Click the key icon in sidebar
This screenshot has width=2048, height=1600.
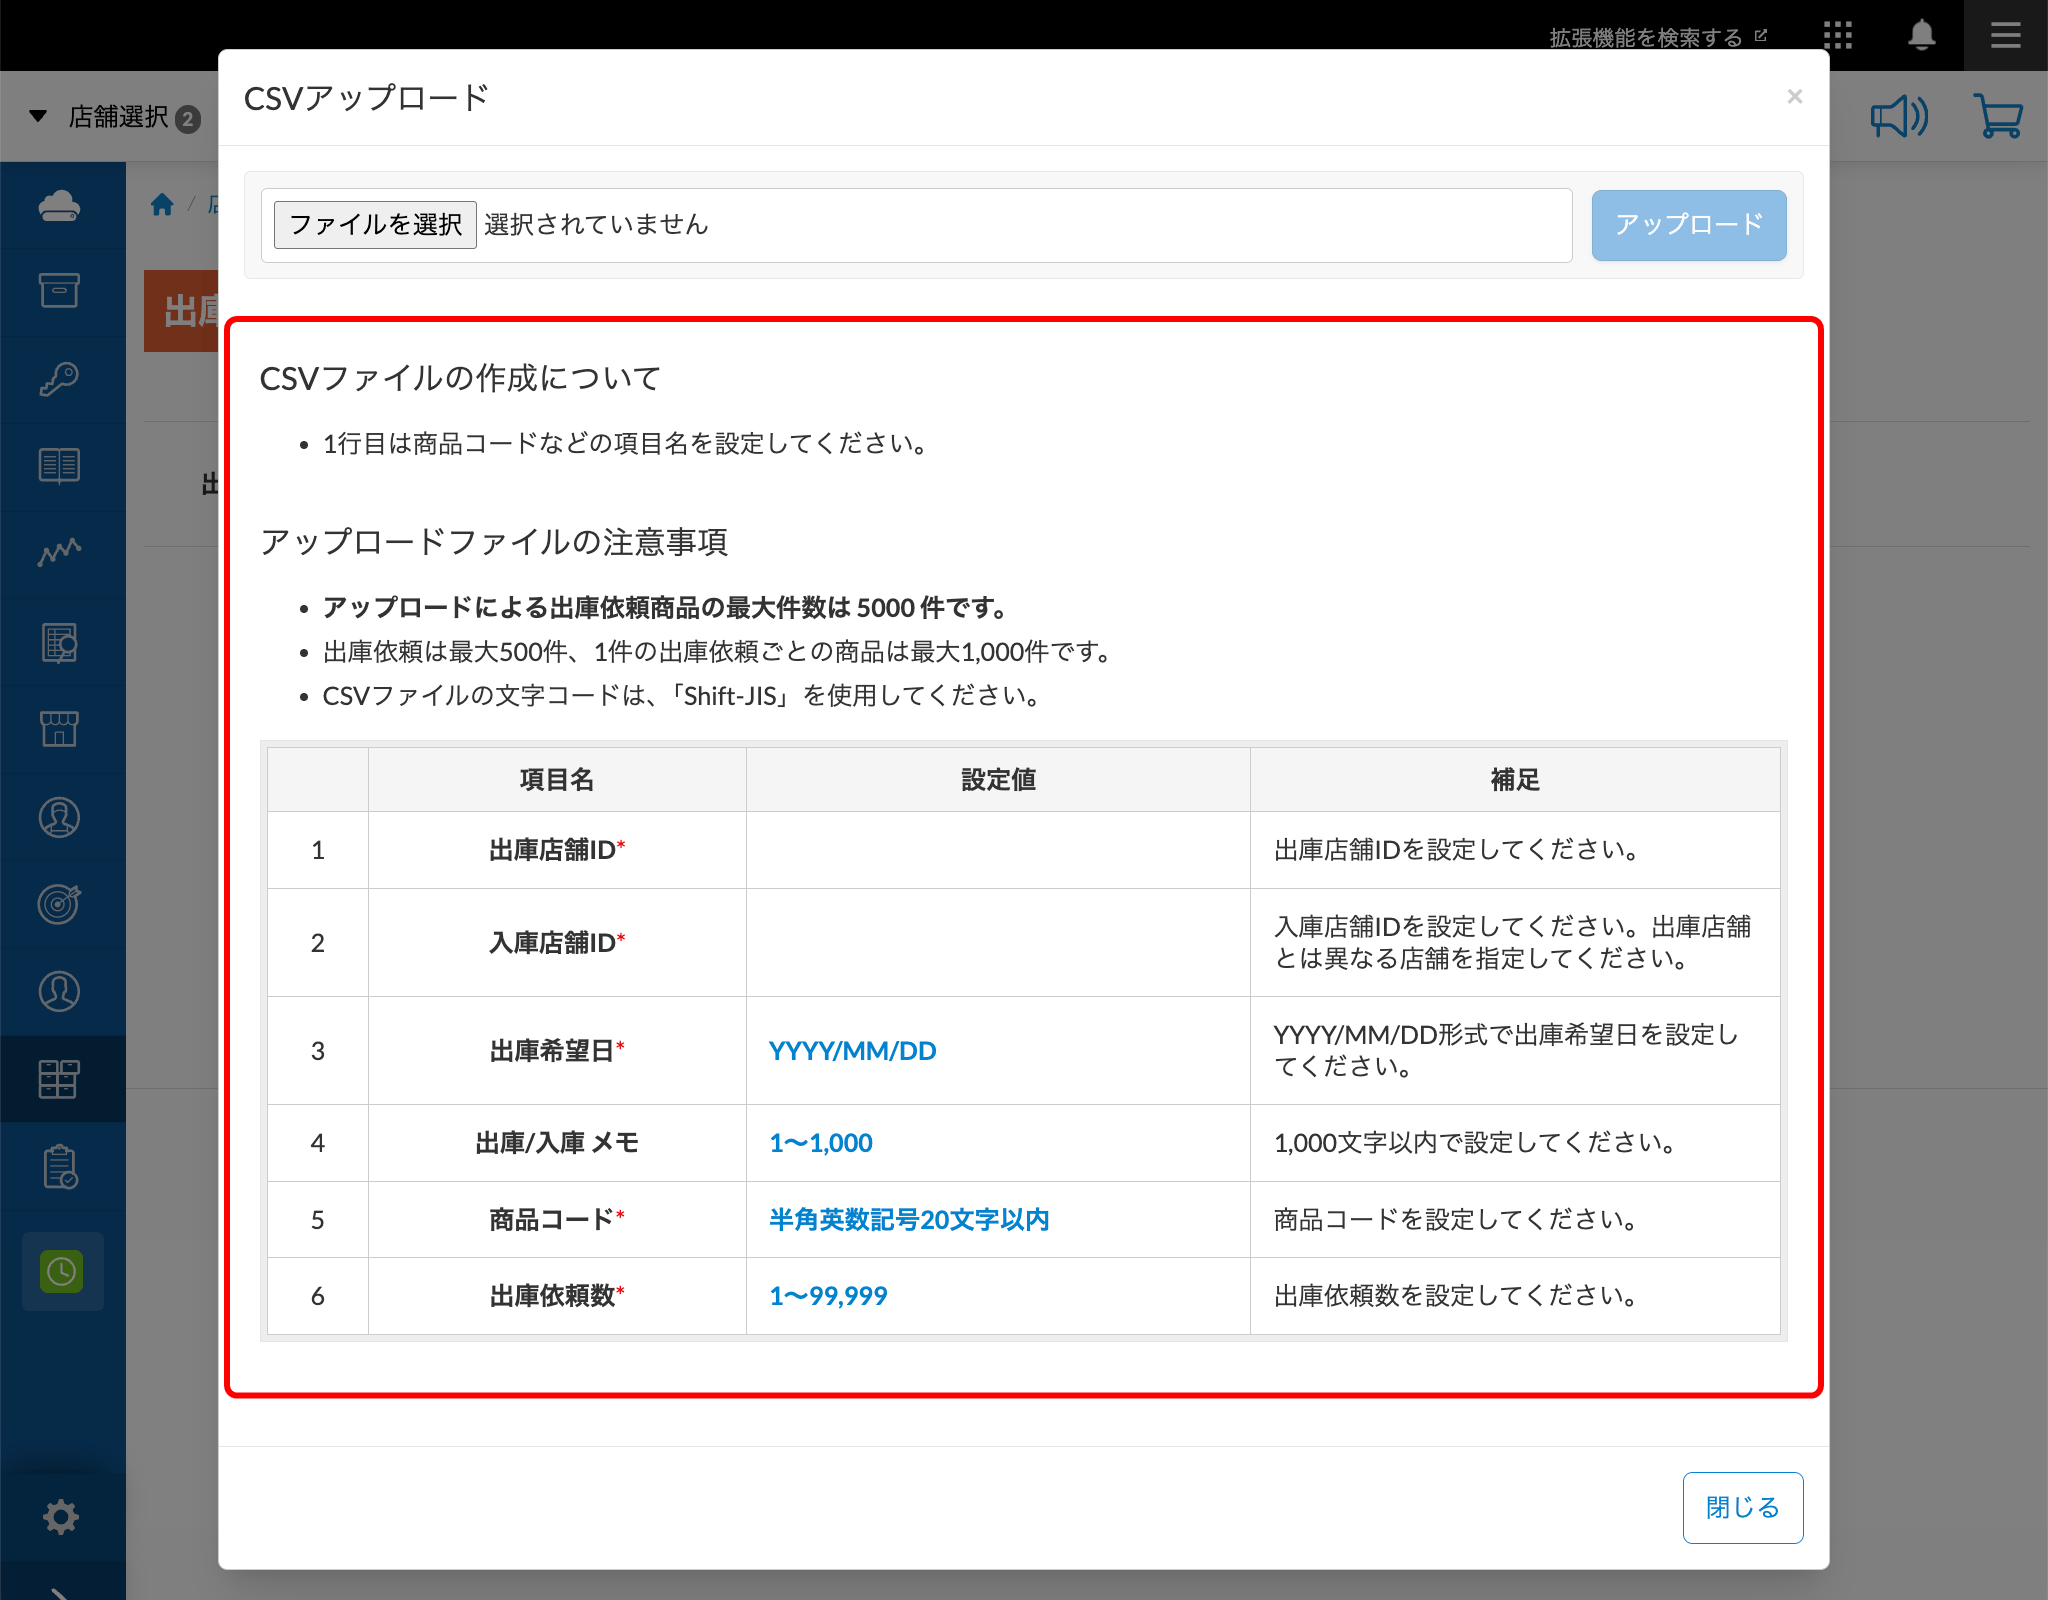(60, 379)
